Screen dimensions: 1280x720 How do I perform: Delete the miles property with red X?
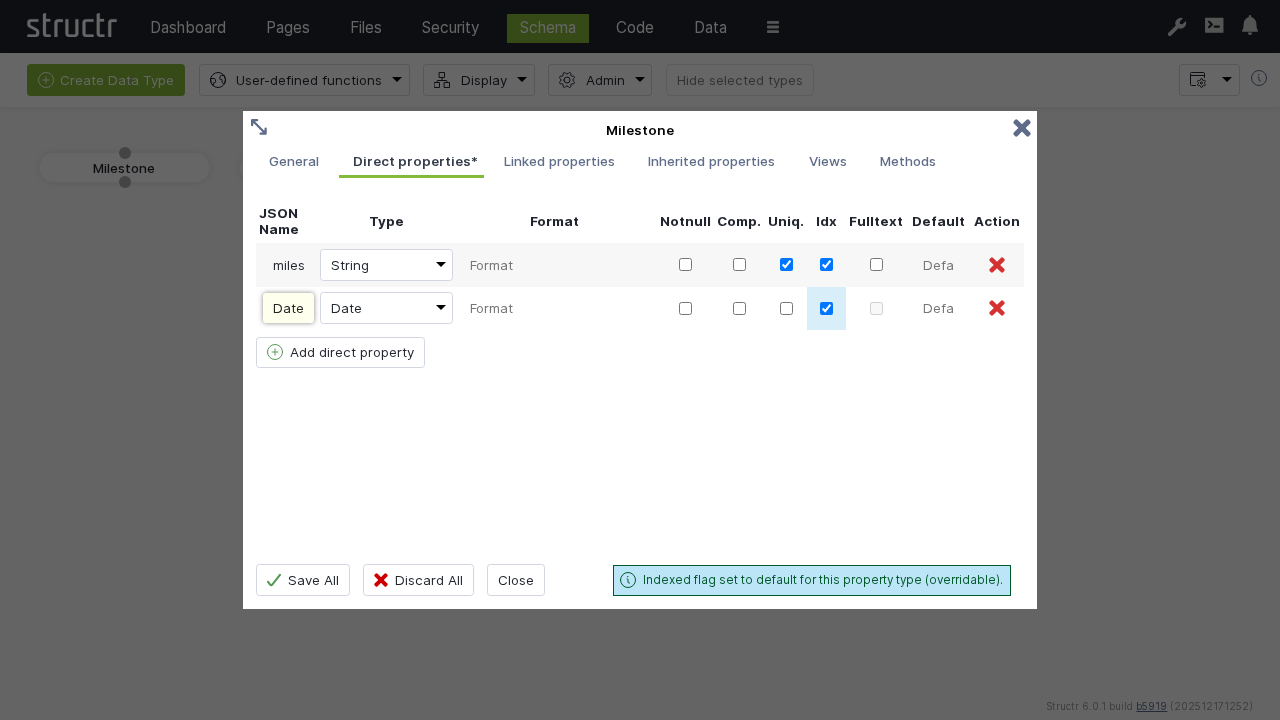pos(997,265)
